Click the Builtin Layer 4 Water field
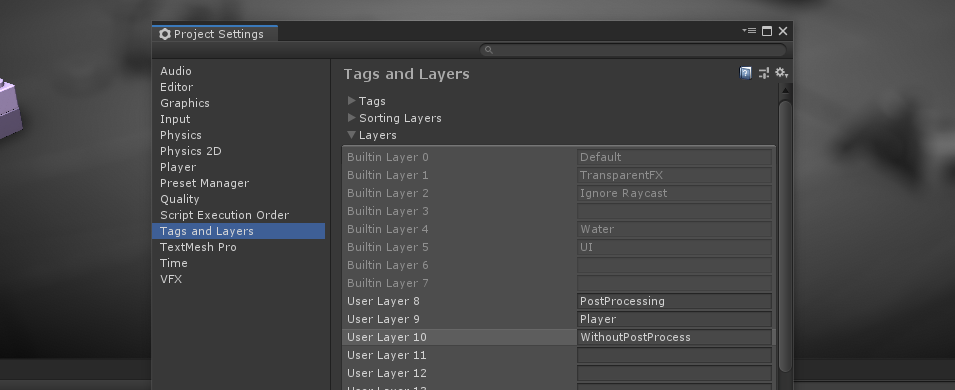 674,229
